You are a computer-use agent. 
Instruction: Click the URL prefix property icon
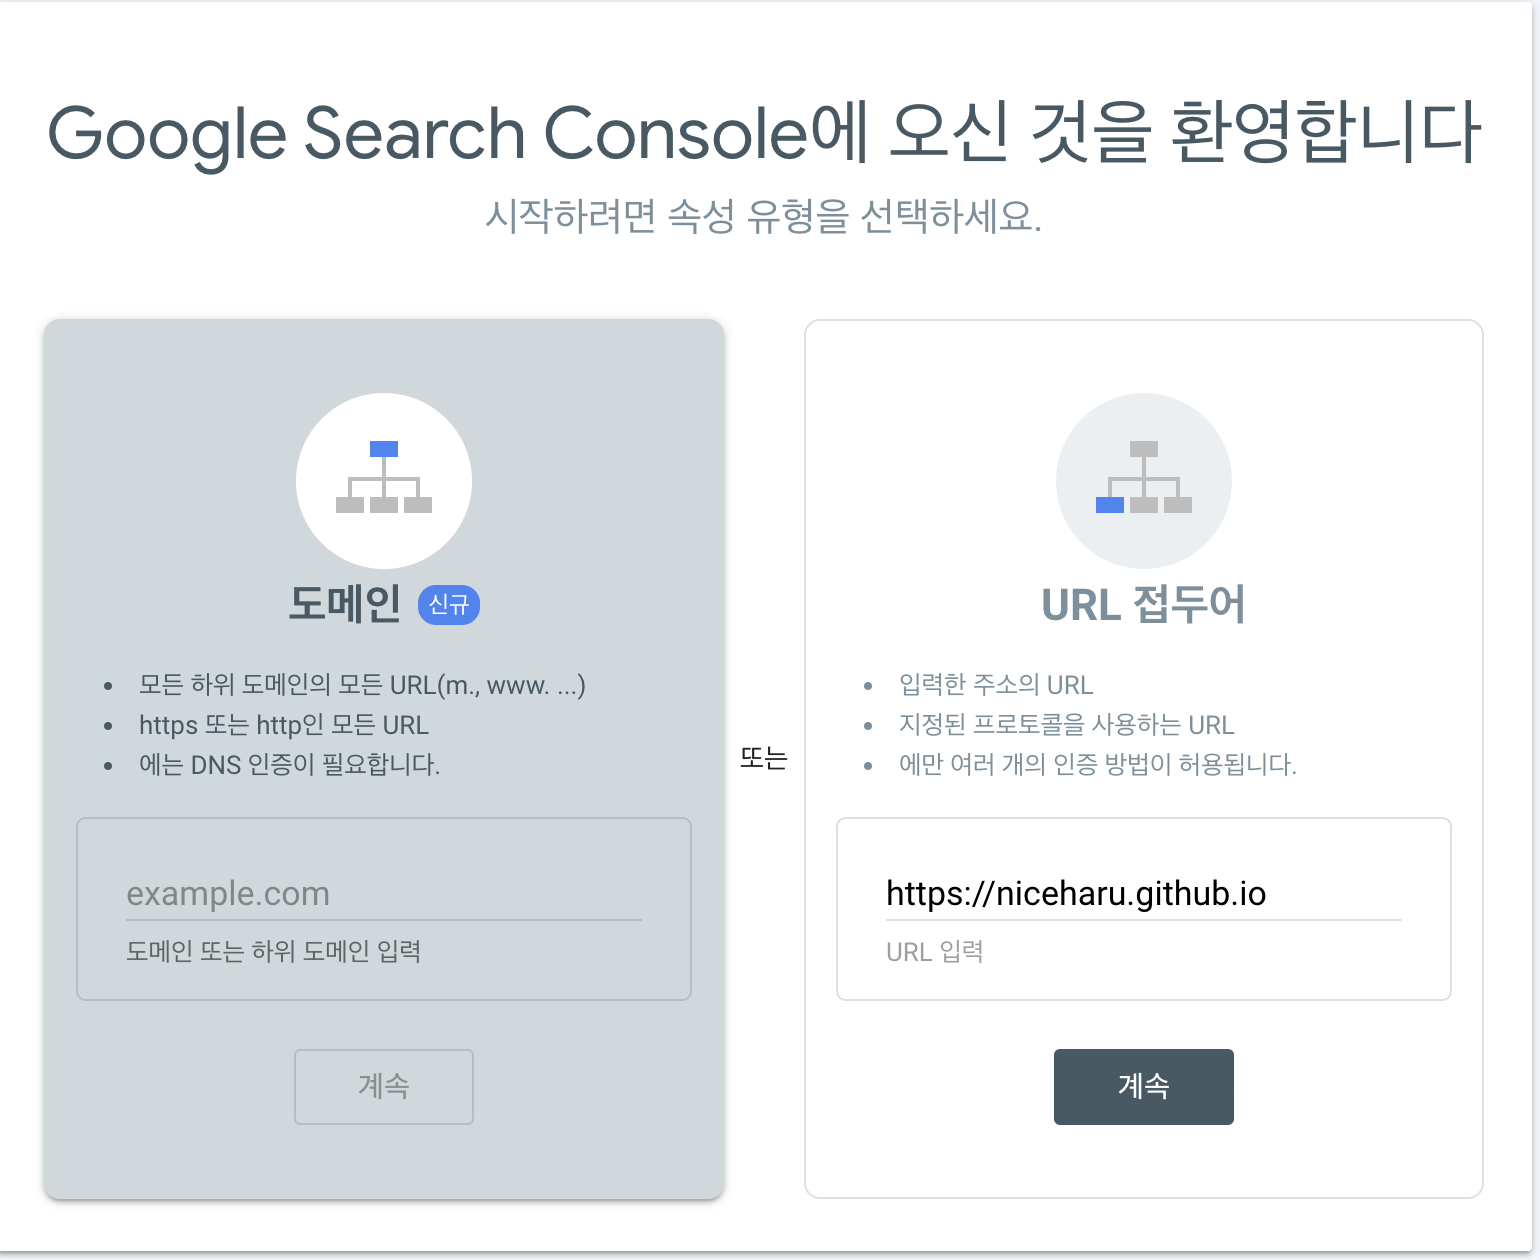pos(1143,480)
